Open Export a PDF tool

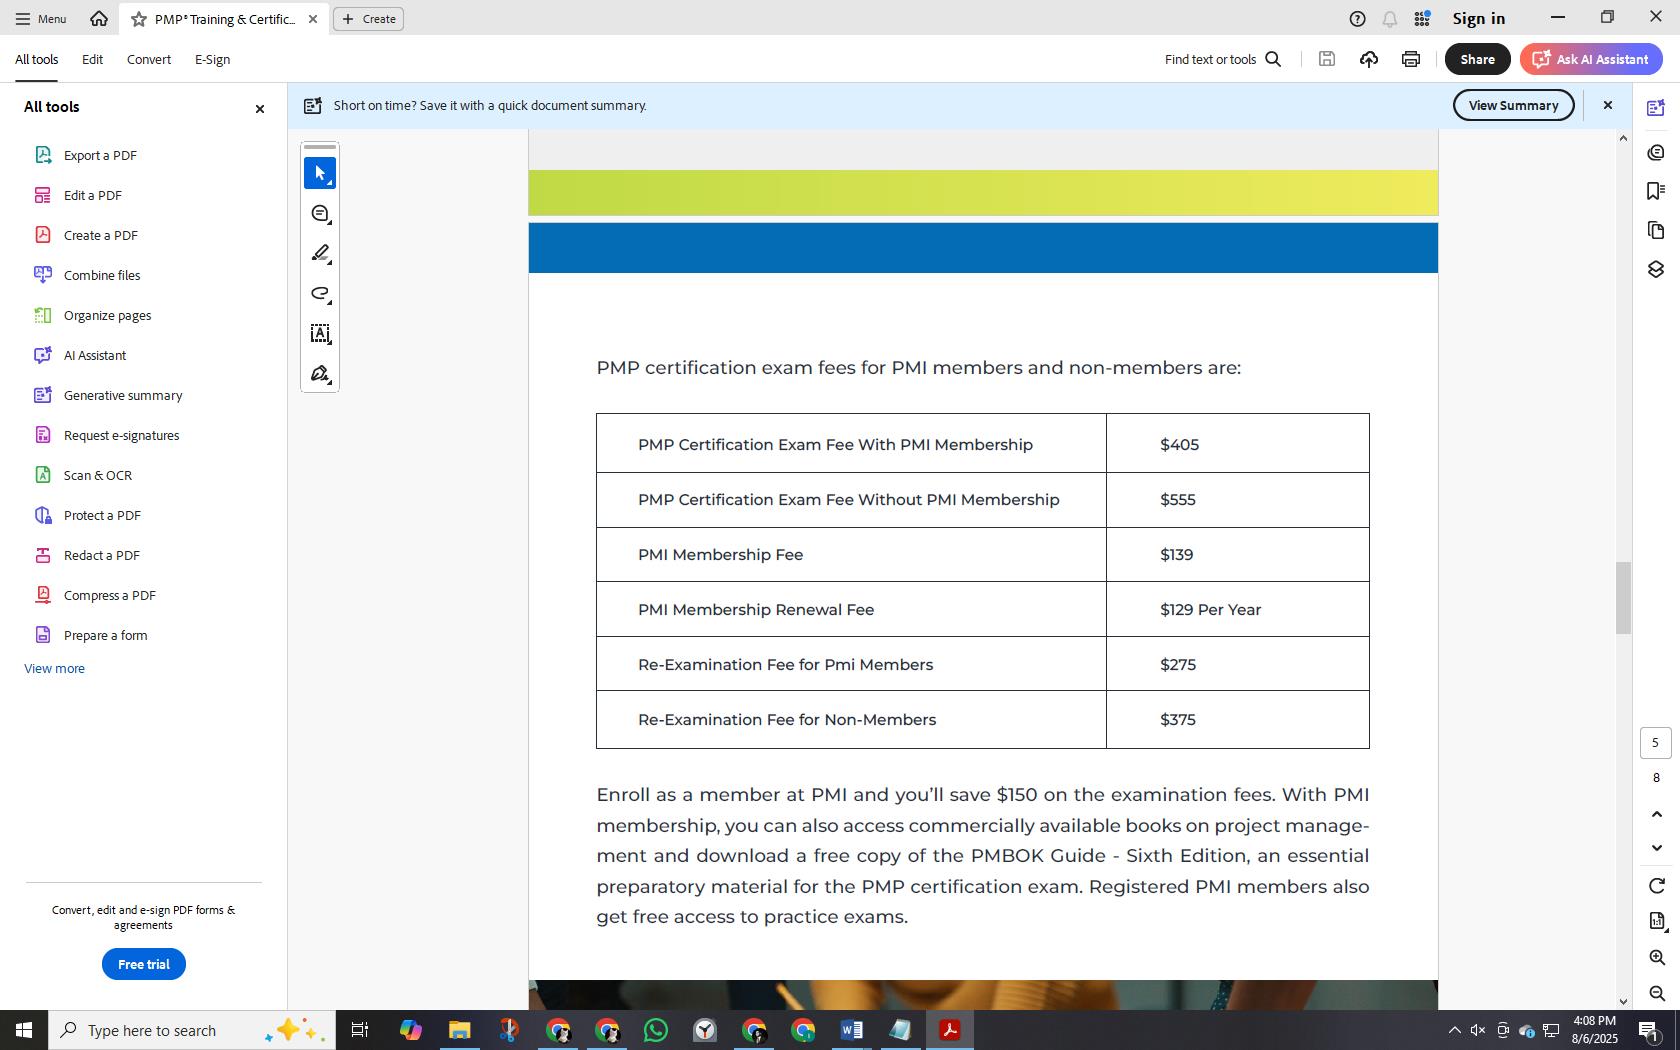point(100,155)
